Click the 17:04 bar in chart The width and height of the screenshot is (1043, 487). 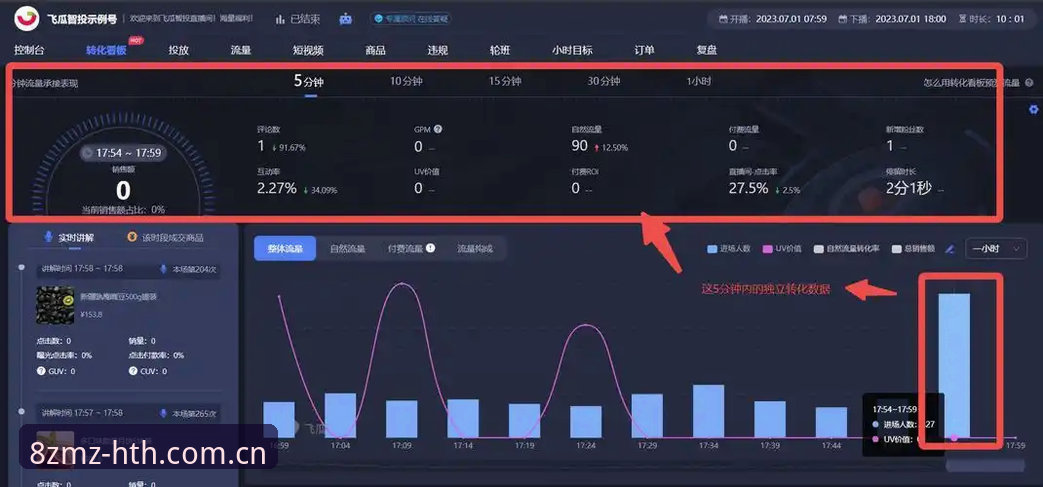(340, 415)
